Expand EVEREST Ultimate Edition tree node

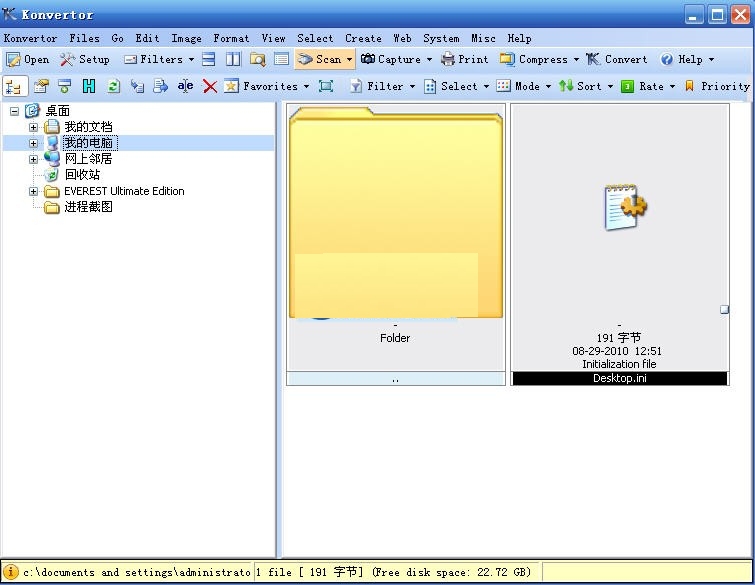tap(33, 191)
